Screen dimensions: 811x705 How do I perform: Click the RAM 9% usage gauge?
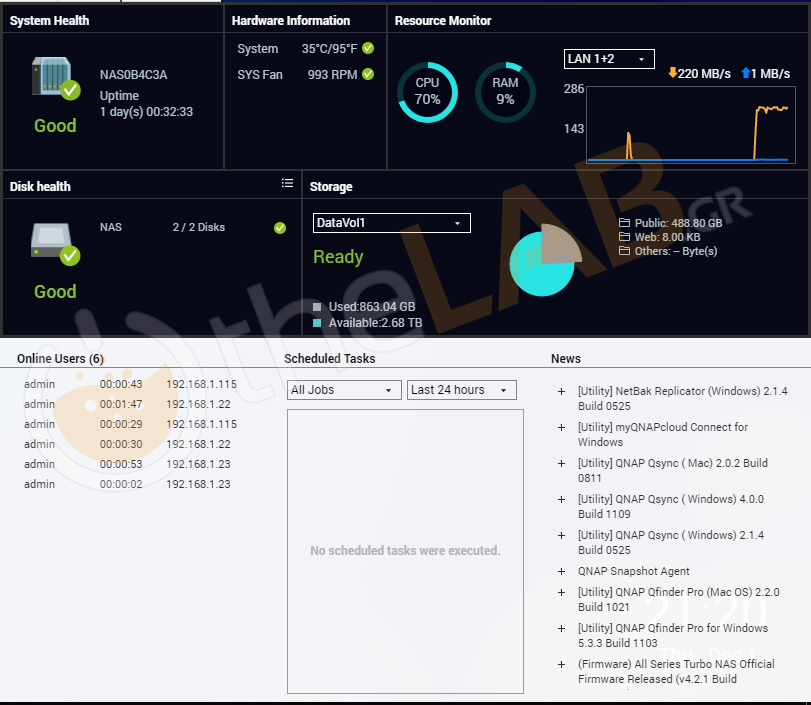point(505,92)
